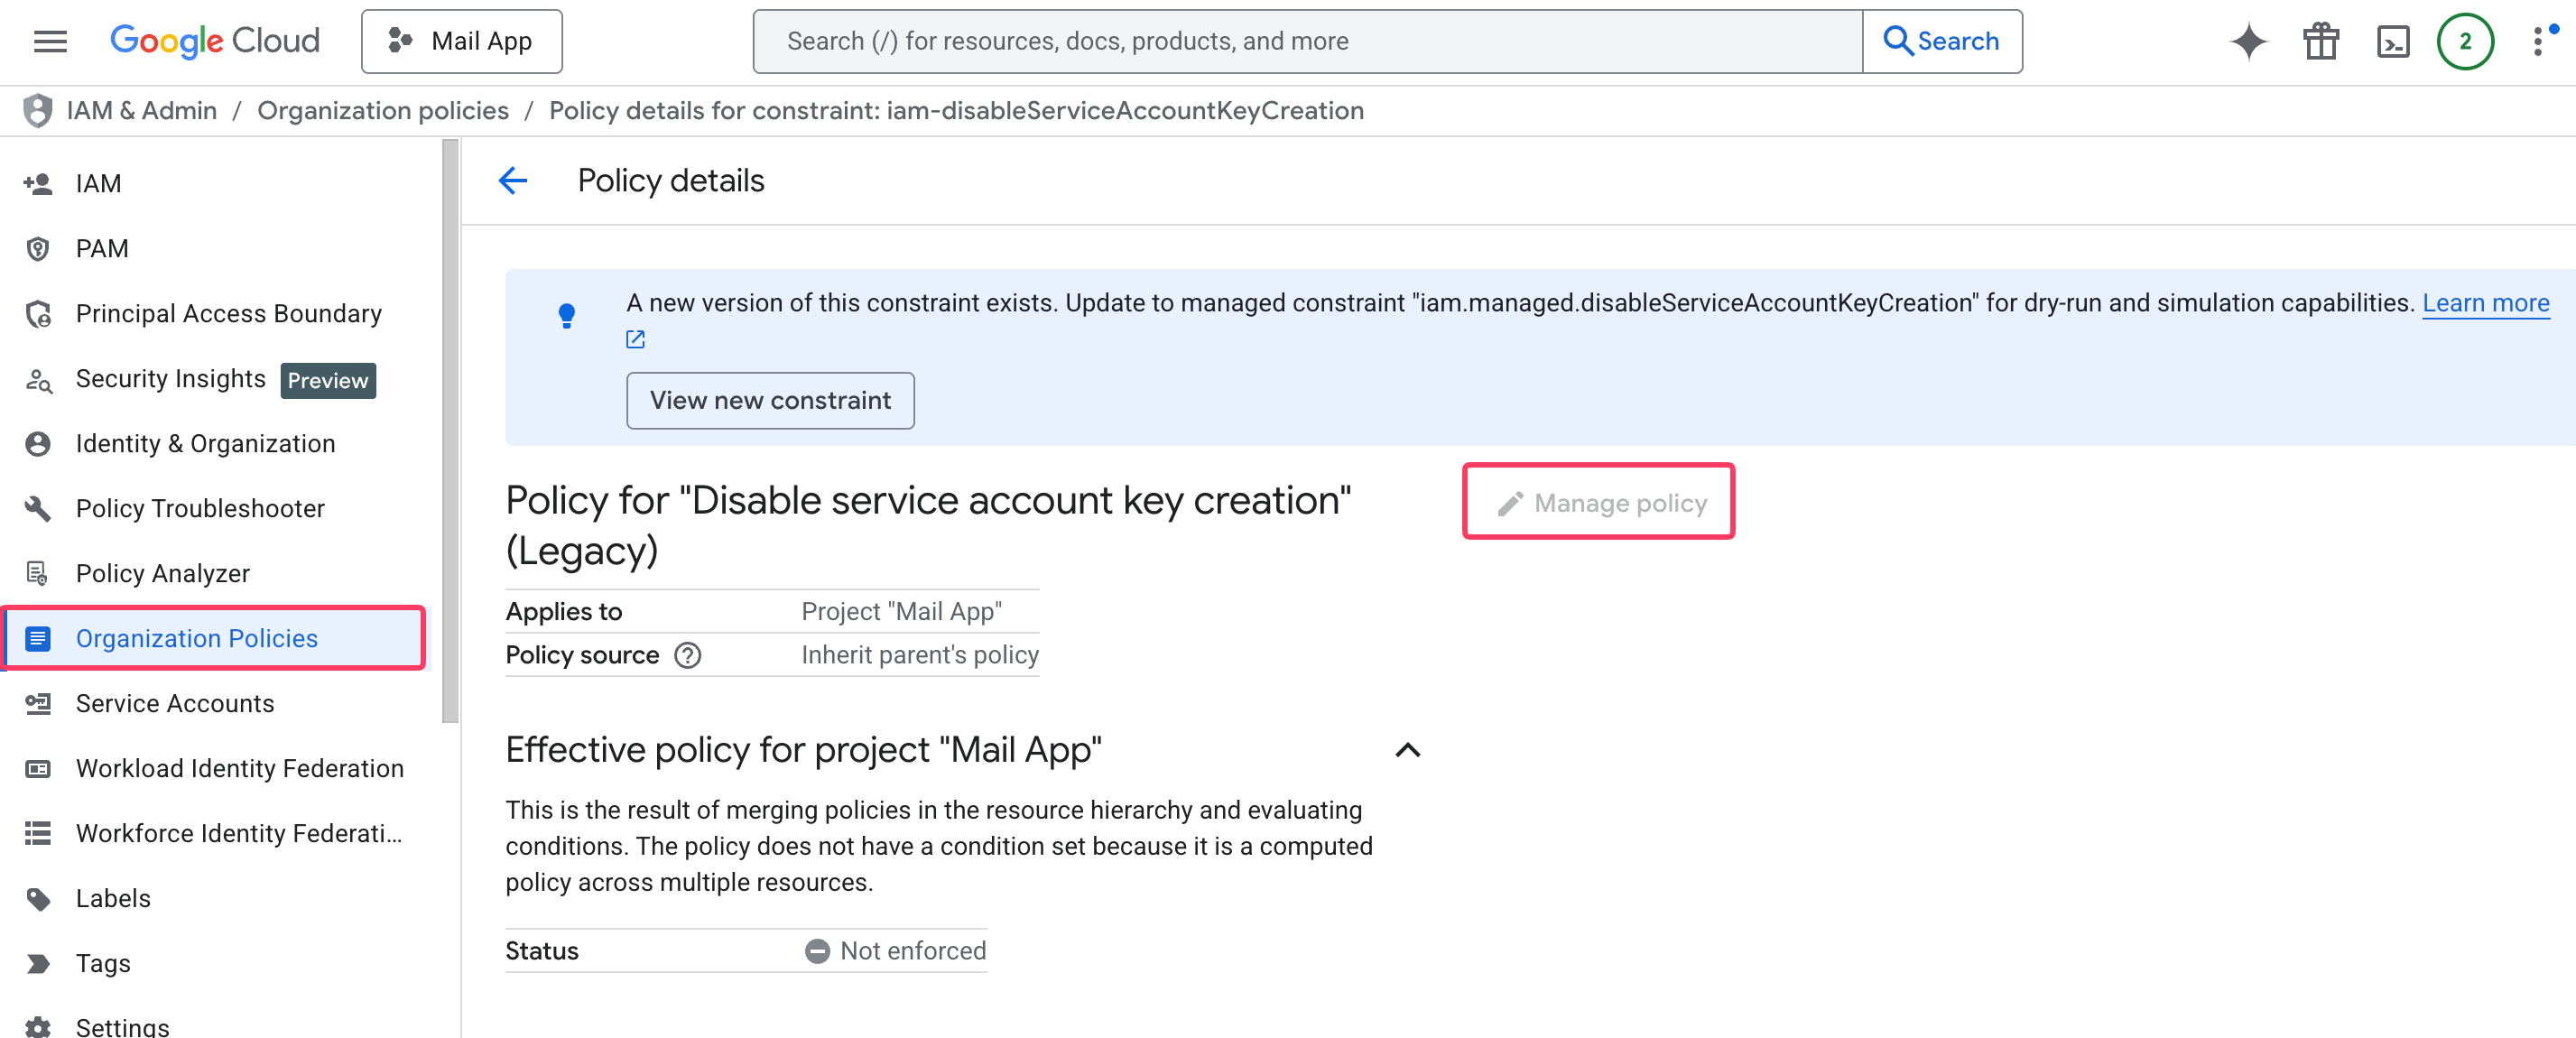Image resolution: width=2576 pixels, height=1038 pixels.
Task: Open the Mail App project selector
Action: [461, 41]
